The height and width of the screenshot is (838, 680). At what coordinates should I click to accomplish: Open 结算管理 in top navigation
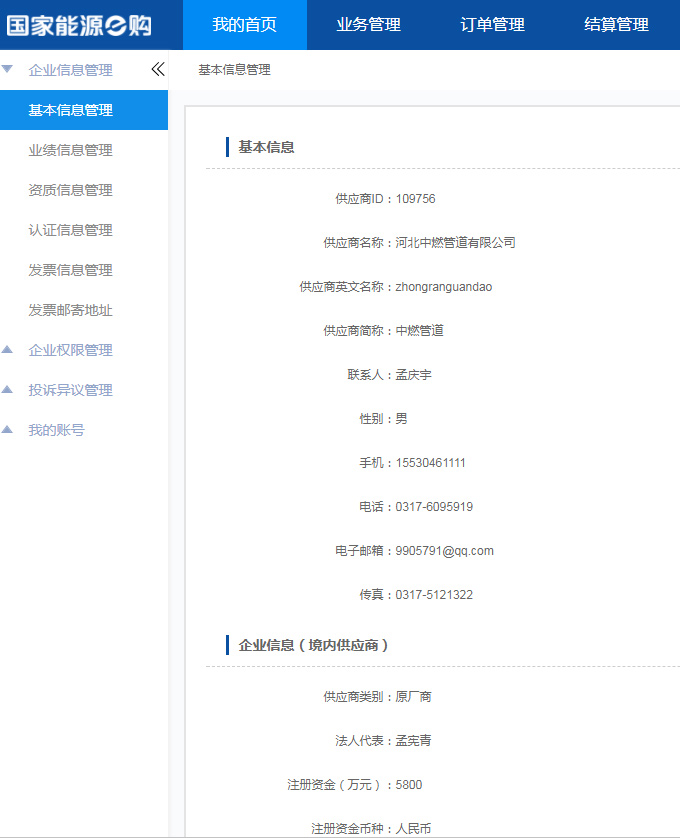tap(616, 25)
